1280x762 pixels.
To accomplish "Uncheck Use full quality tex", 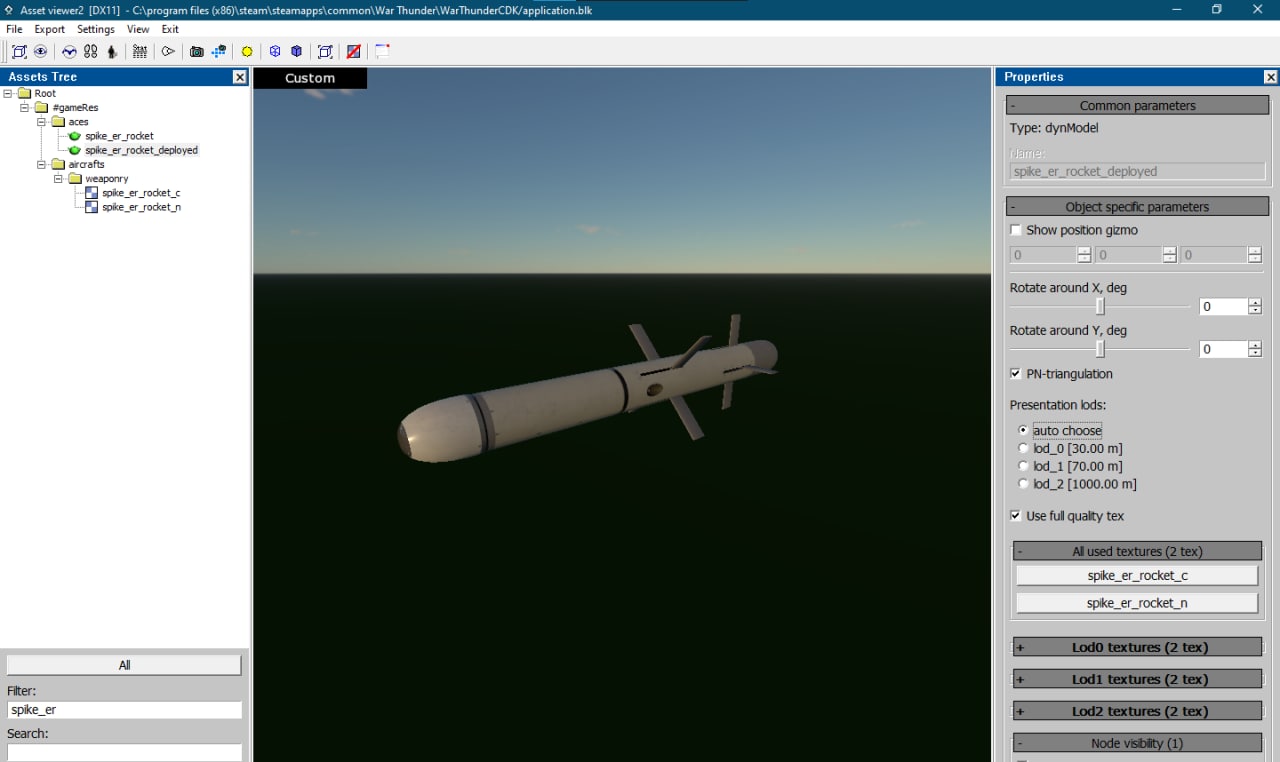I will click(x=1016, y=516).
